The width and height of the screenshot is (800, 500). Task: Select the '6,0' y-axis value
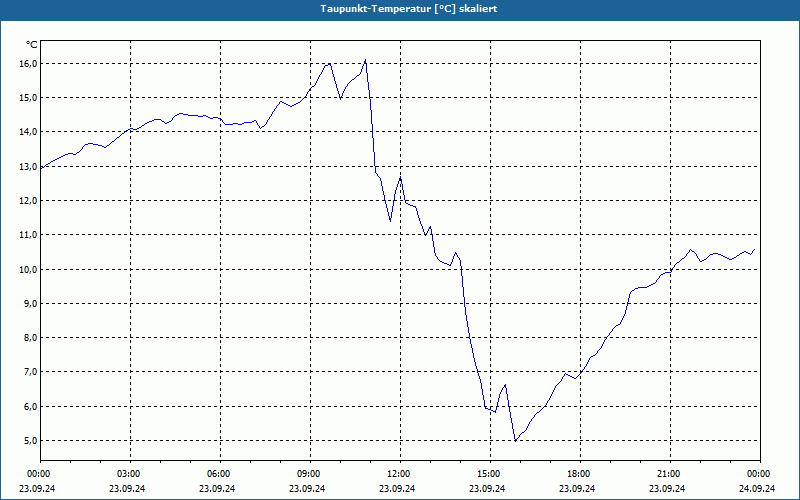pyautogui.click(x=31, y=407)
